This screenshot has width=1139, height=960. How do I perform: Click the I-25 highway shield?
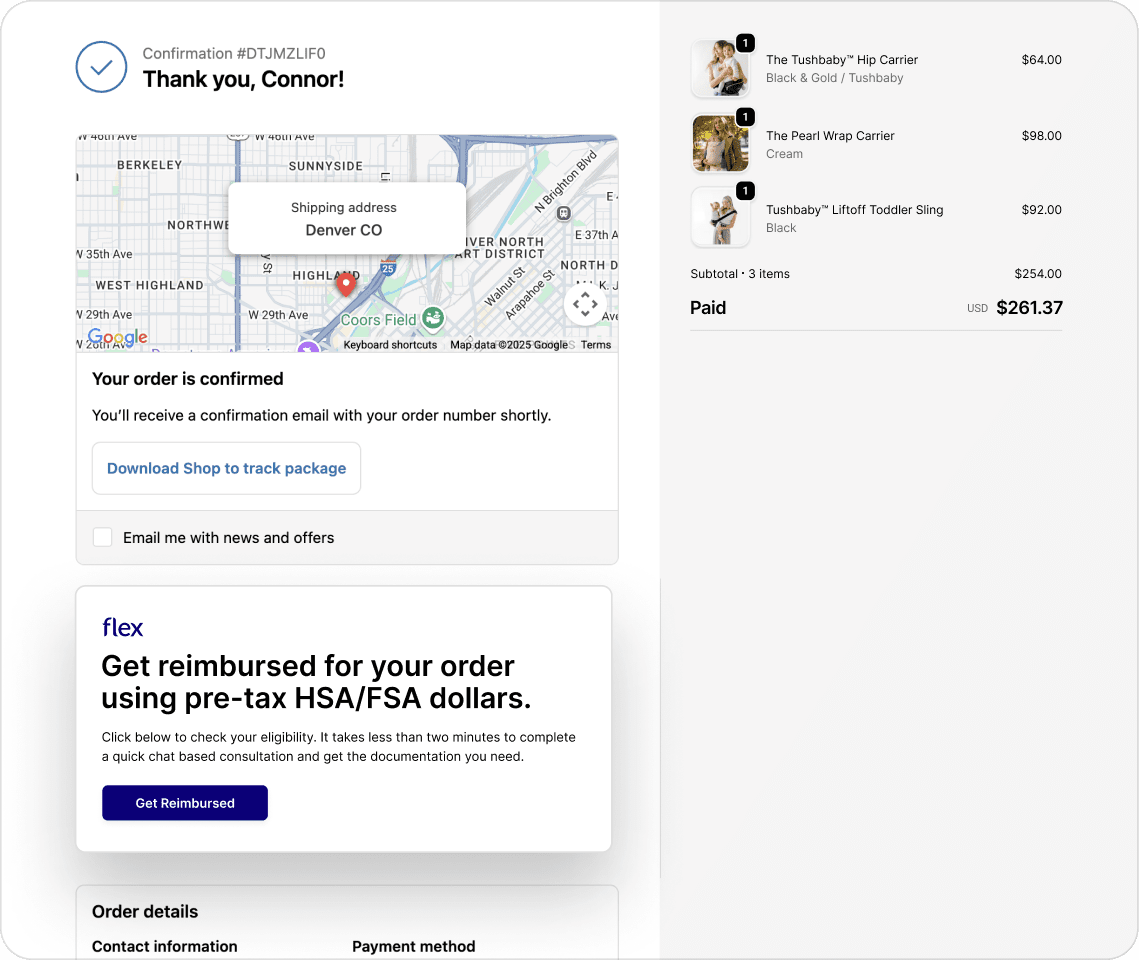(x=388, y=267)
